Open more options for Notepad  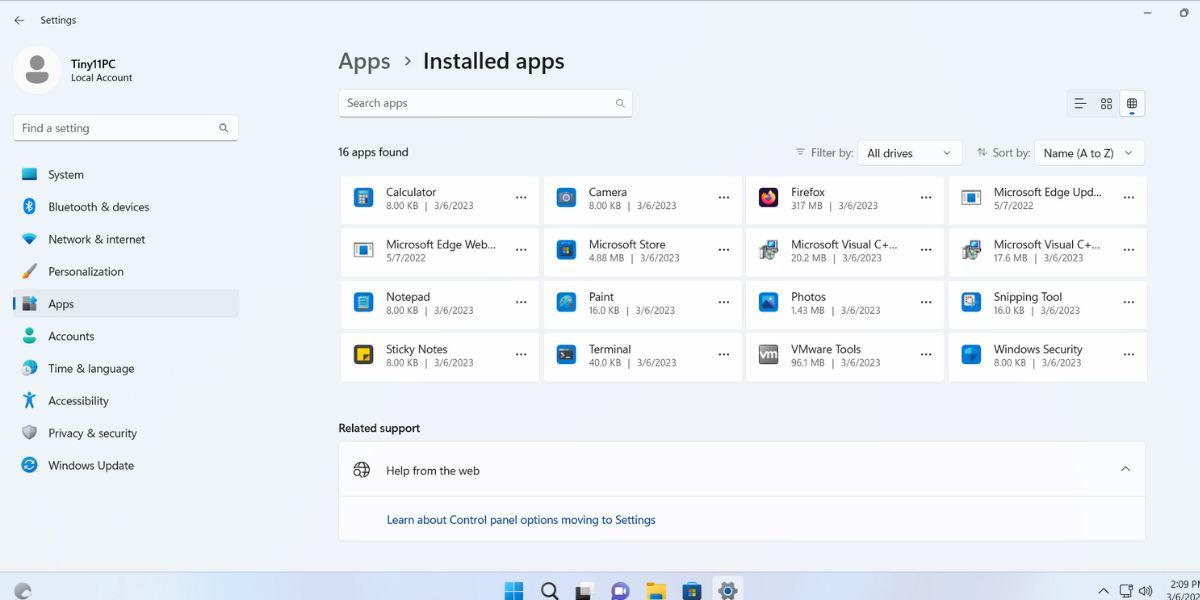point(521,302)
